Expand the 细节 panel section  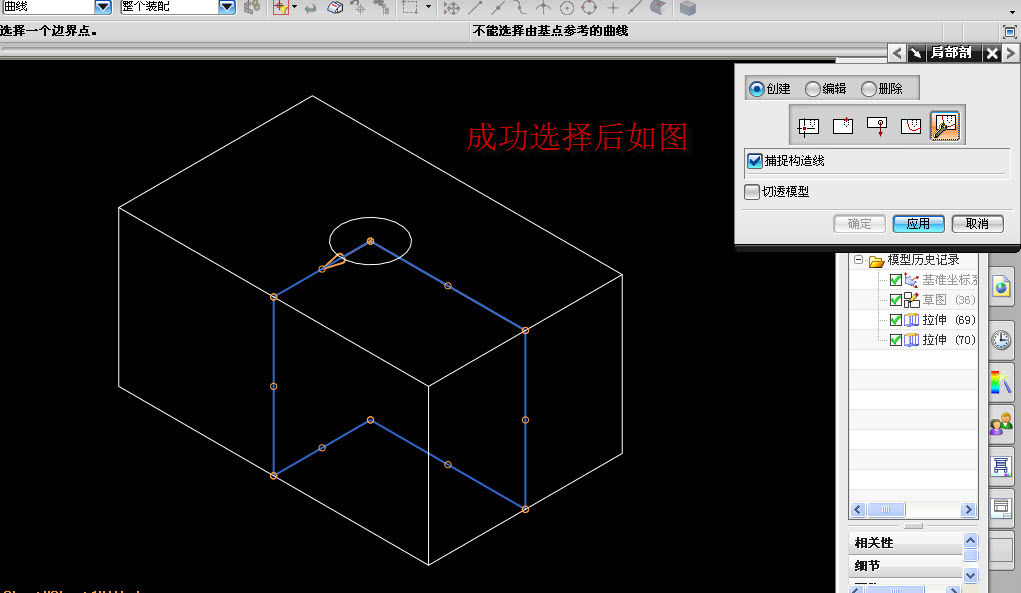(906, 566)
